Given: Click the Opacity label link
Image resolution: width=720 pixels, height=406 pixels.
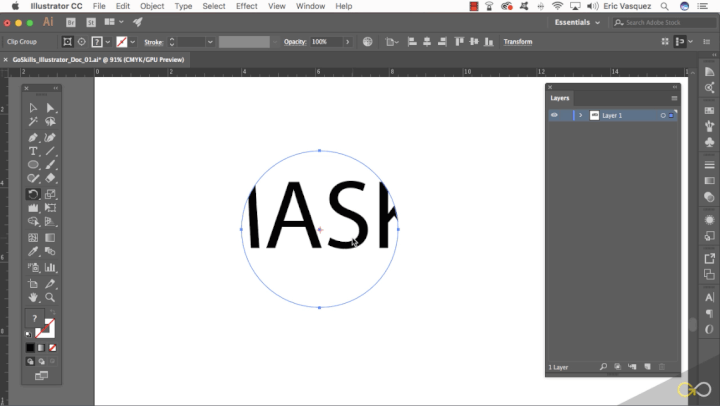Looking at the screenshot, I should point(294,42).
